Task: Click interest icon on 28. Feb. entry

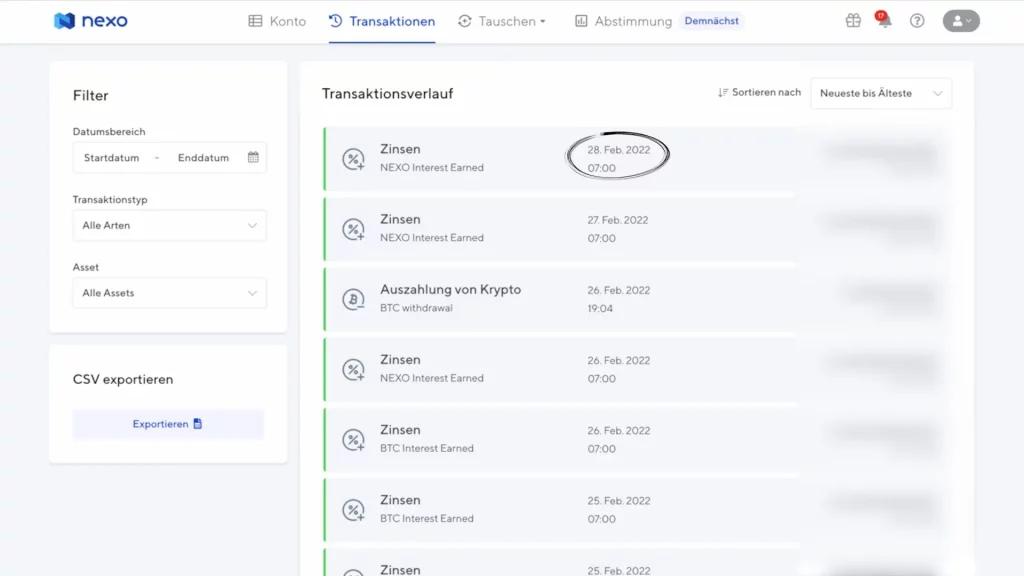Action: click(354, 159)
